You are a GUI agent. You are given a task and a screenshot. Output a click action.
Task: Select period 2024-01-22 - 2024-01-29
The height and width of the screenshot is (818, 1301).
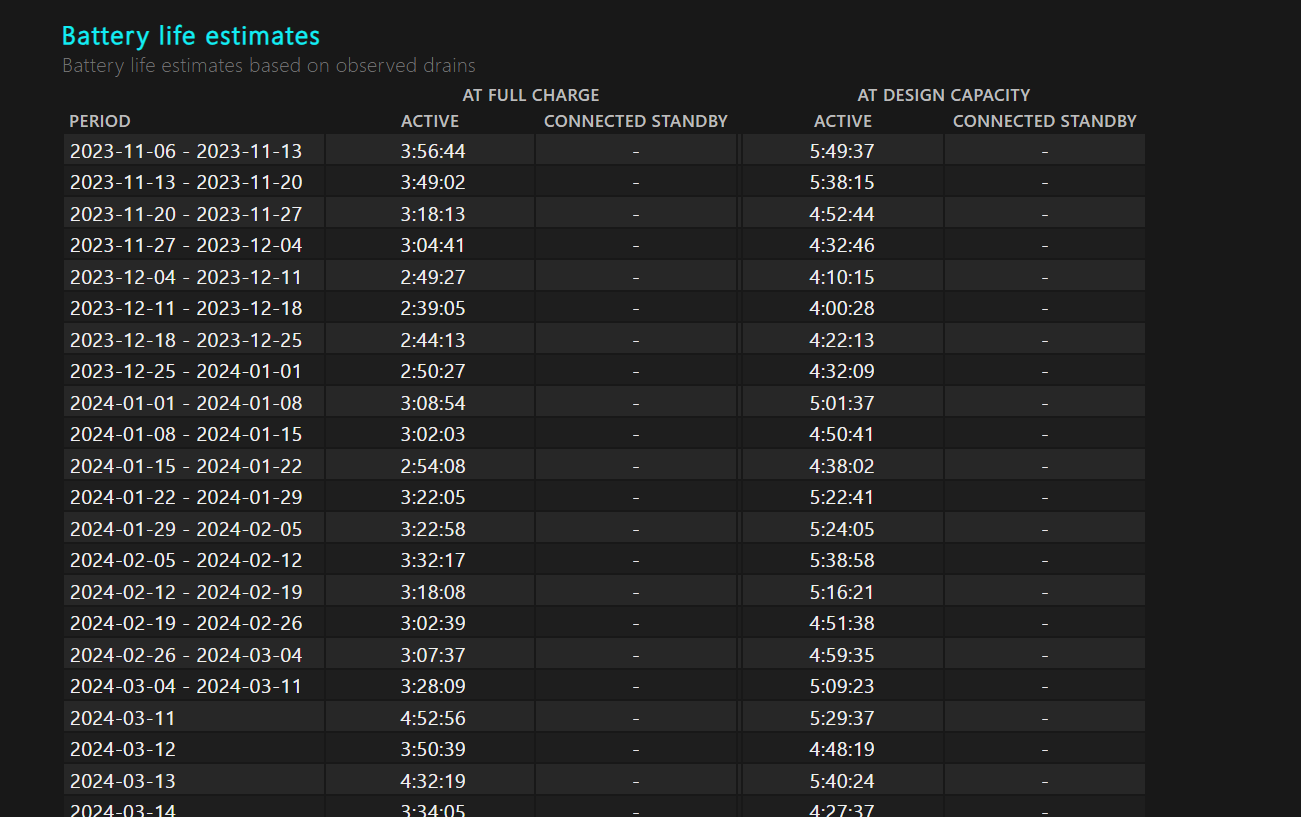point(186,497)
